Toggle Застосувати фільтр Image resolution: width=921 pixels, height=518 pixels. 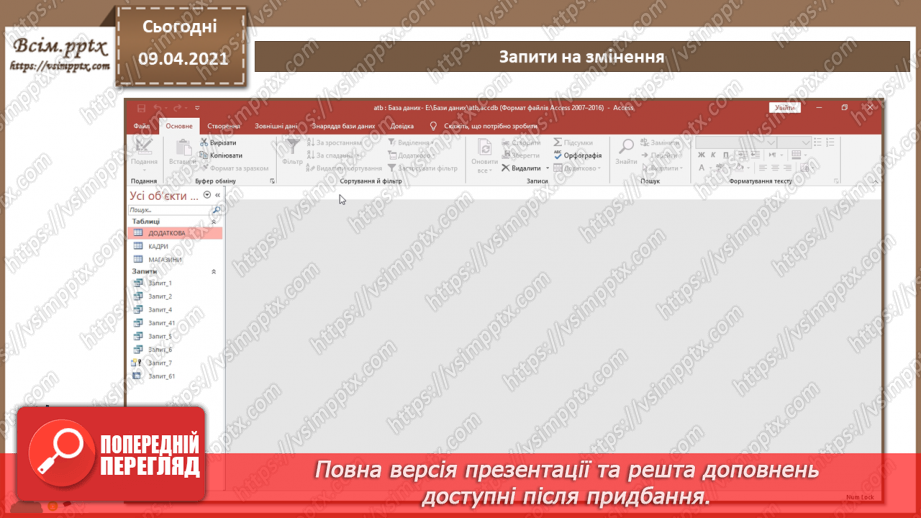tap(422, 169)
